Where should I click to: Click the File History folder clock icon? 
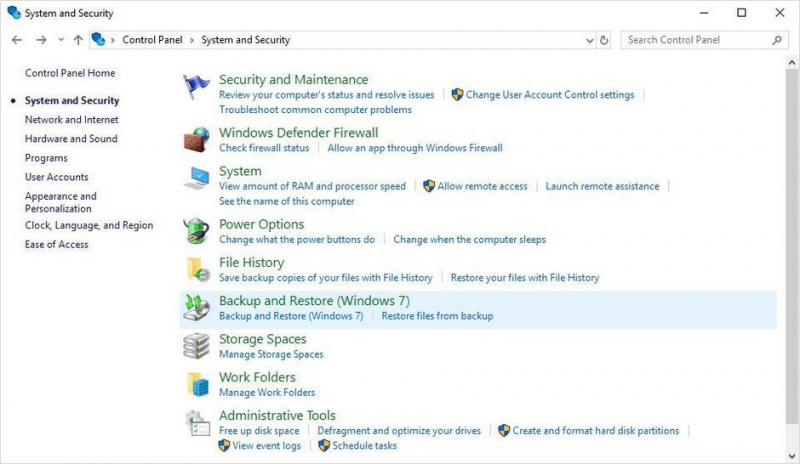(x=198, y=270)
